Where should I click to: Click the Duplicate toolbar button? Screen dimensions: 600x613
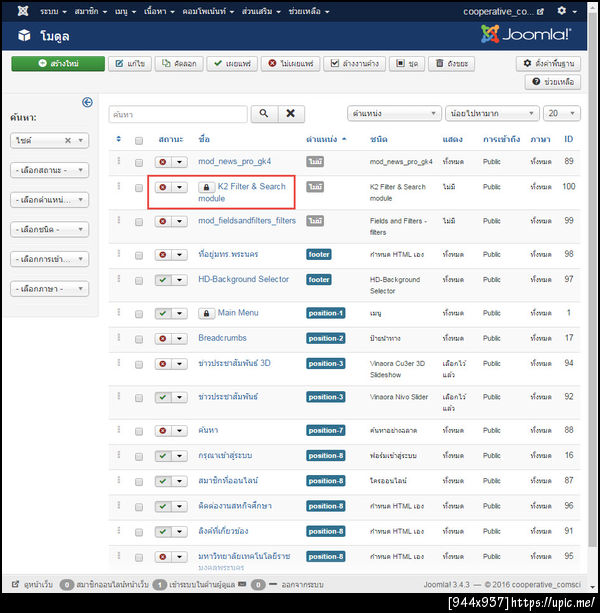point(179,63)
